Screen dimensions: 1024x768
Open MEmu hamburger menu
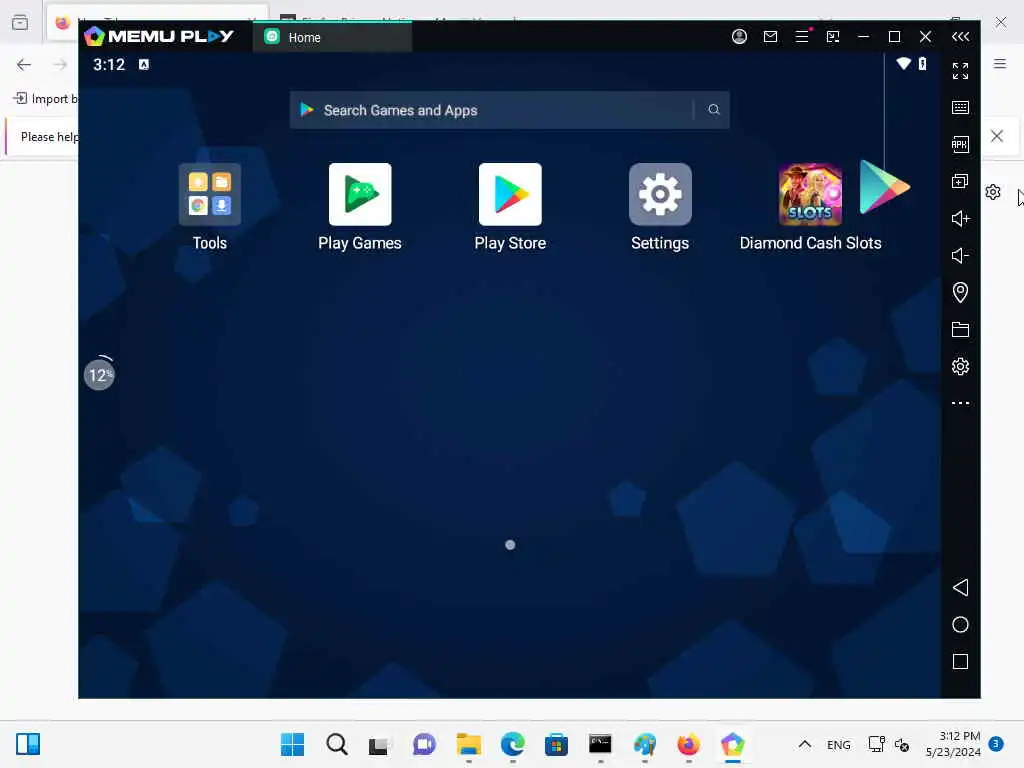[802, 37]
